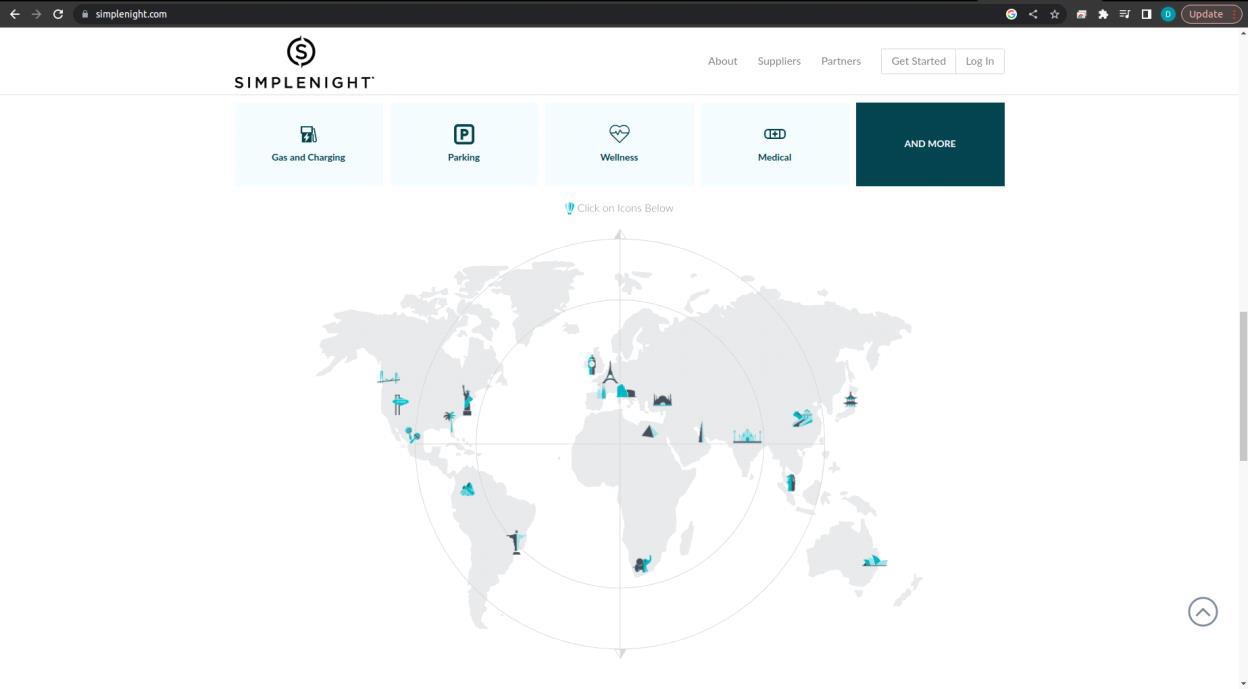
Task: Click the Golden Gate Bridge icon
Action: tap(388, 377)
